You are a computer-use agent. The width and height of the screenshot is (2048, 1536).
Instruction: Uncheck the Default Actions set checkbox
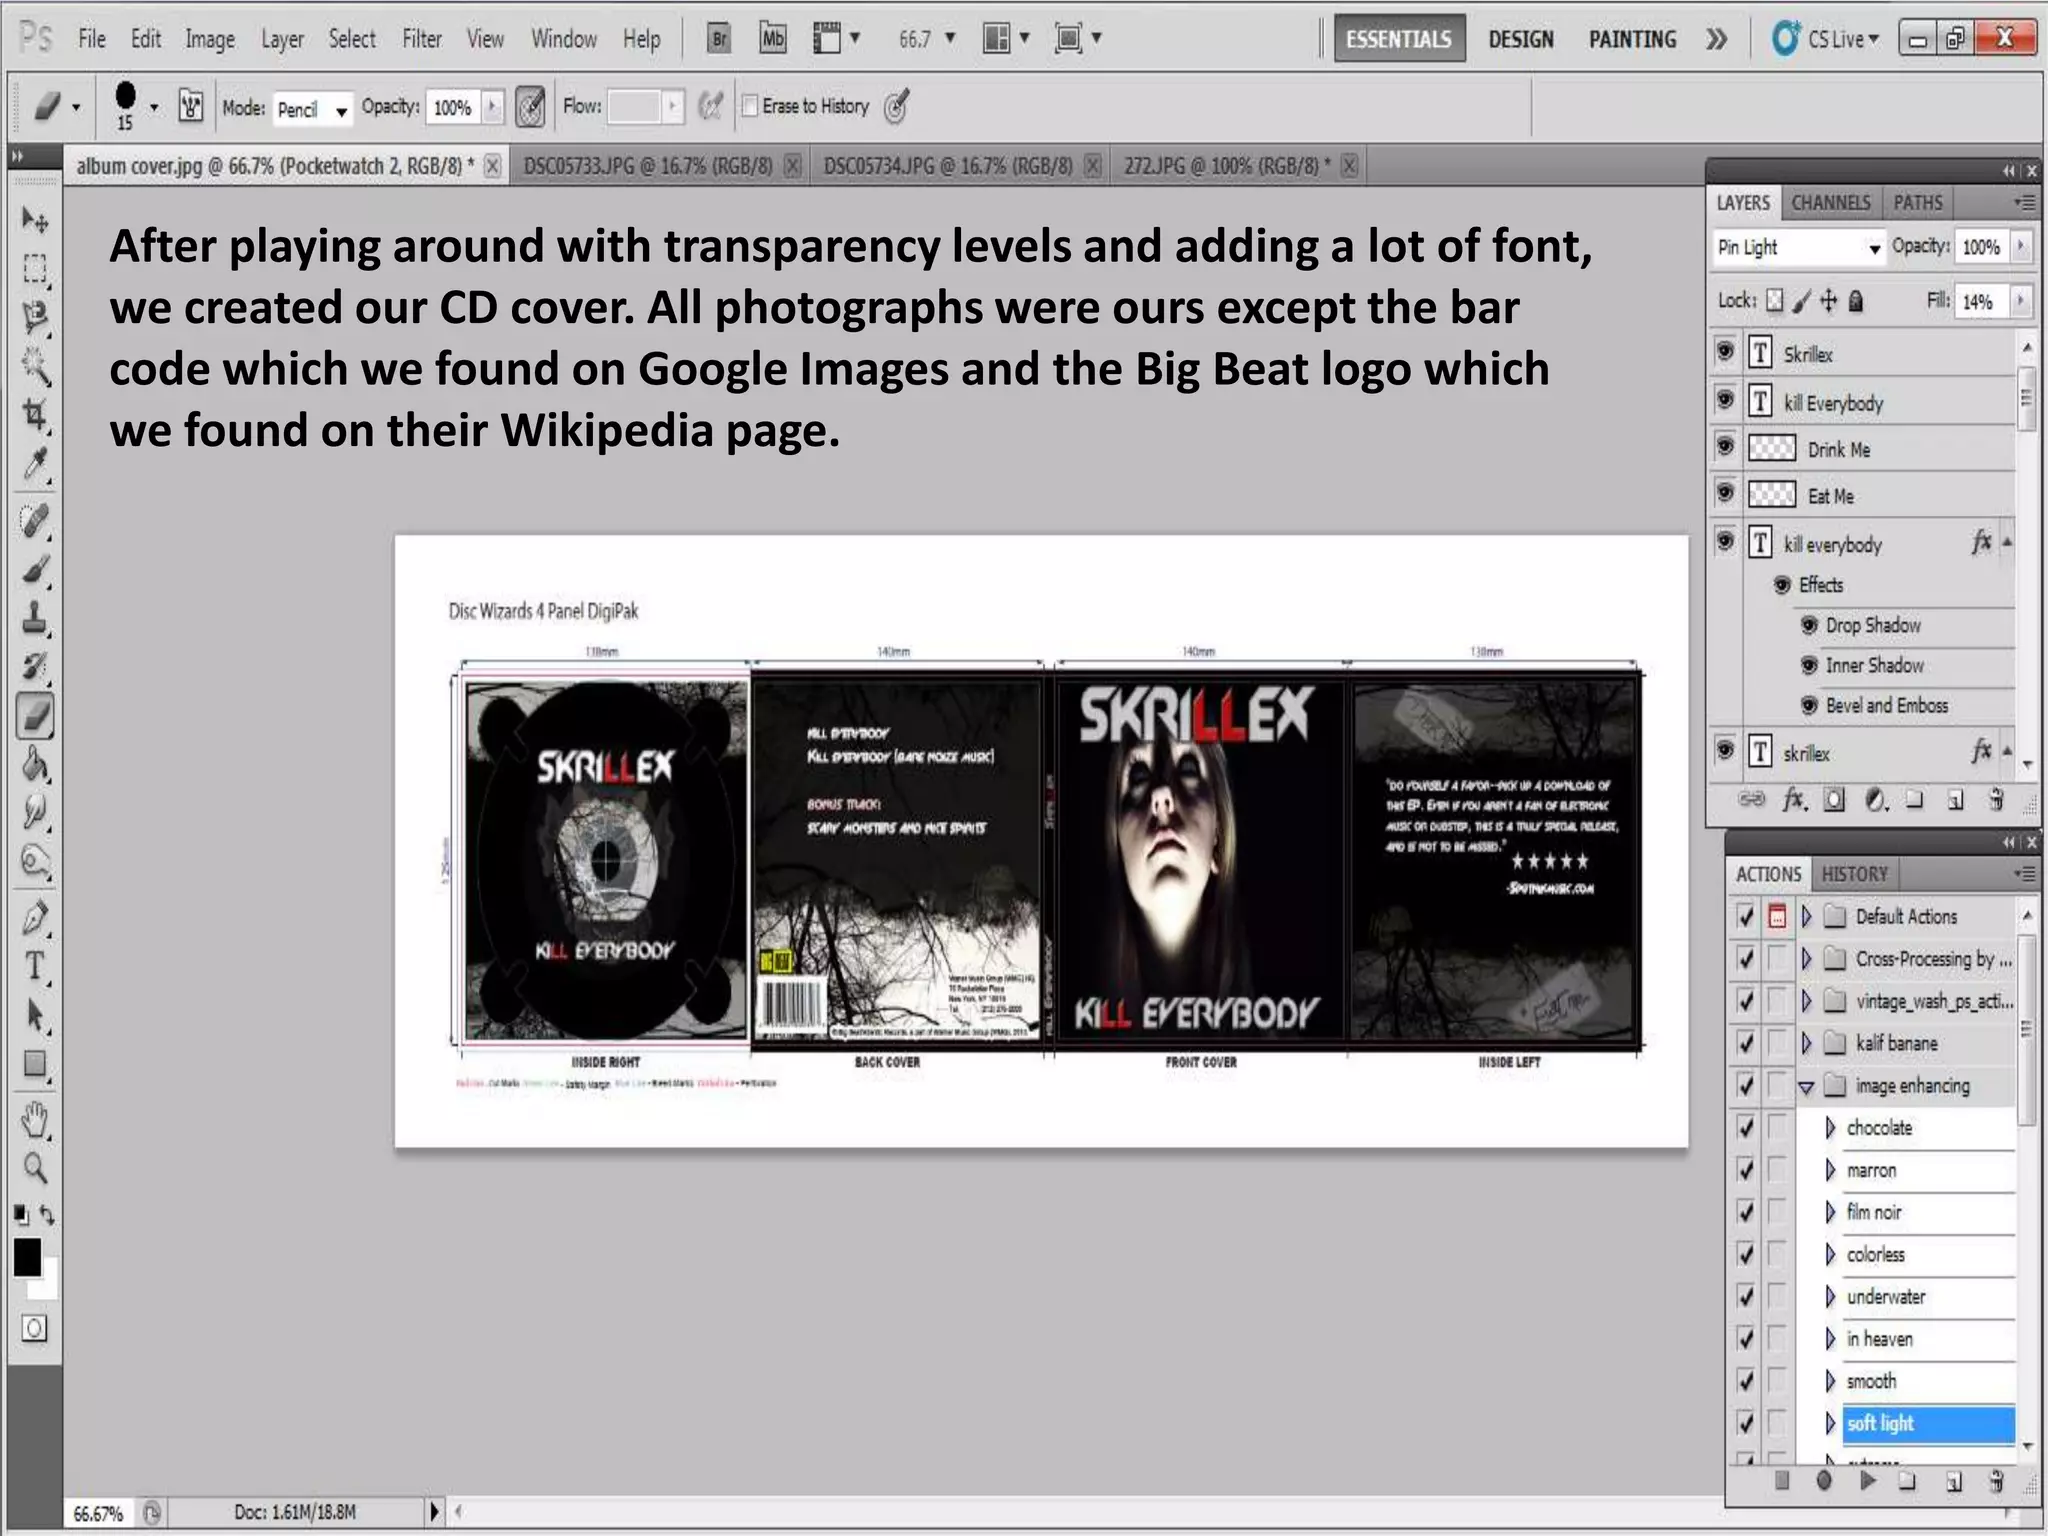click(x=1746, y=916)
